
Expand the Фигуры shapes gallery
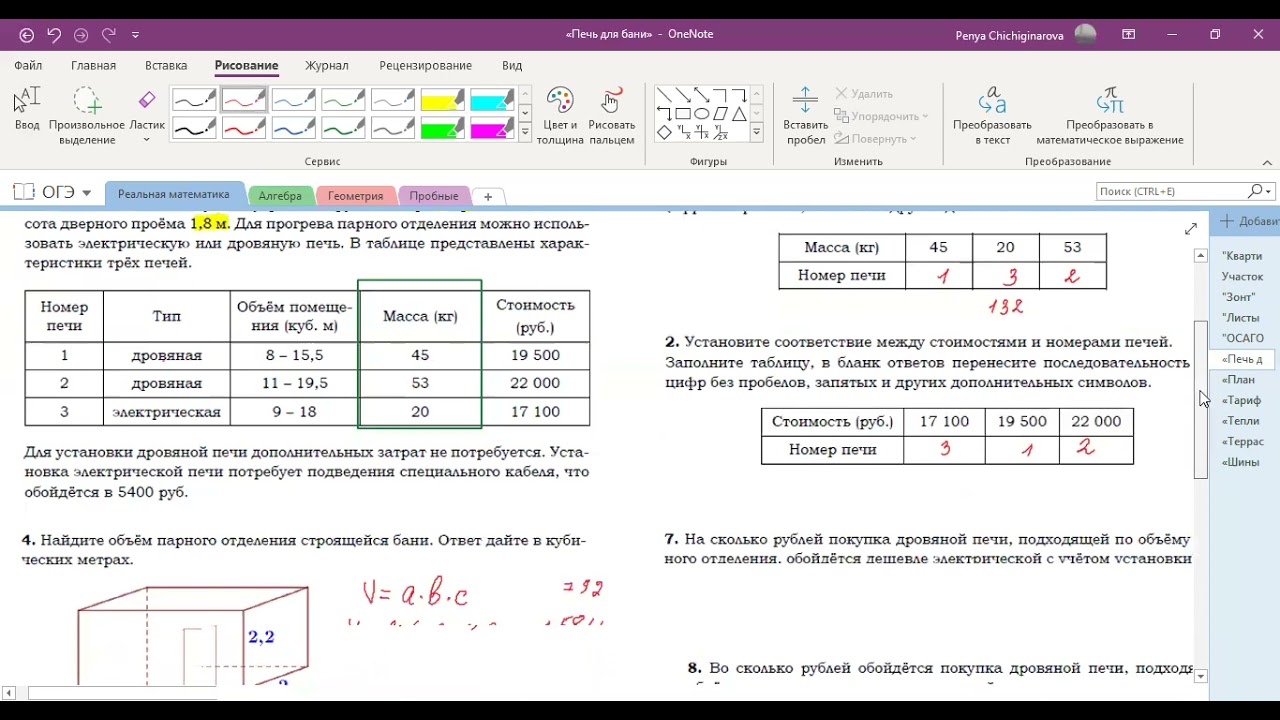[757, 132]
